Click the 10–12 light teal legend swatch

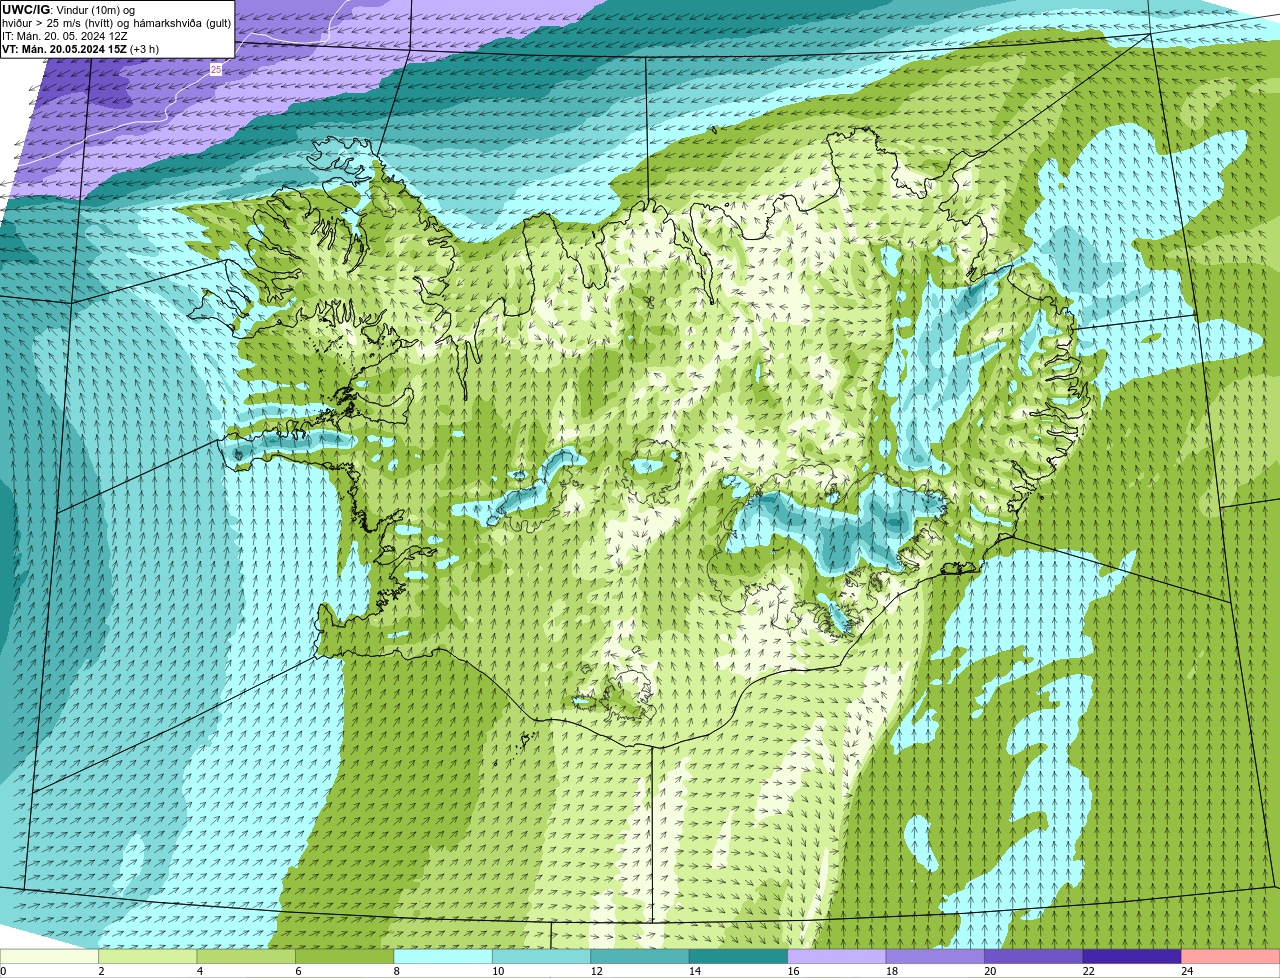tap(542, 956)
